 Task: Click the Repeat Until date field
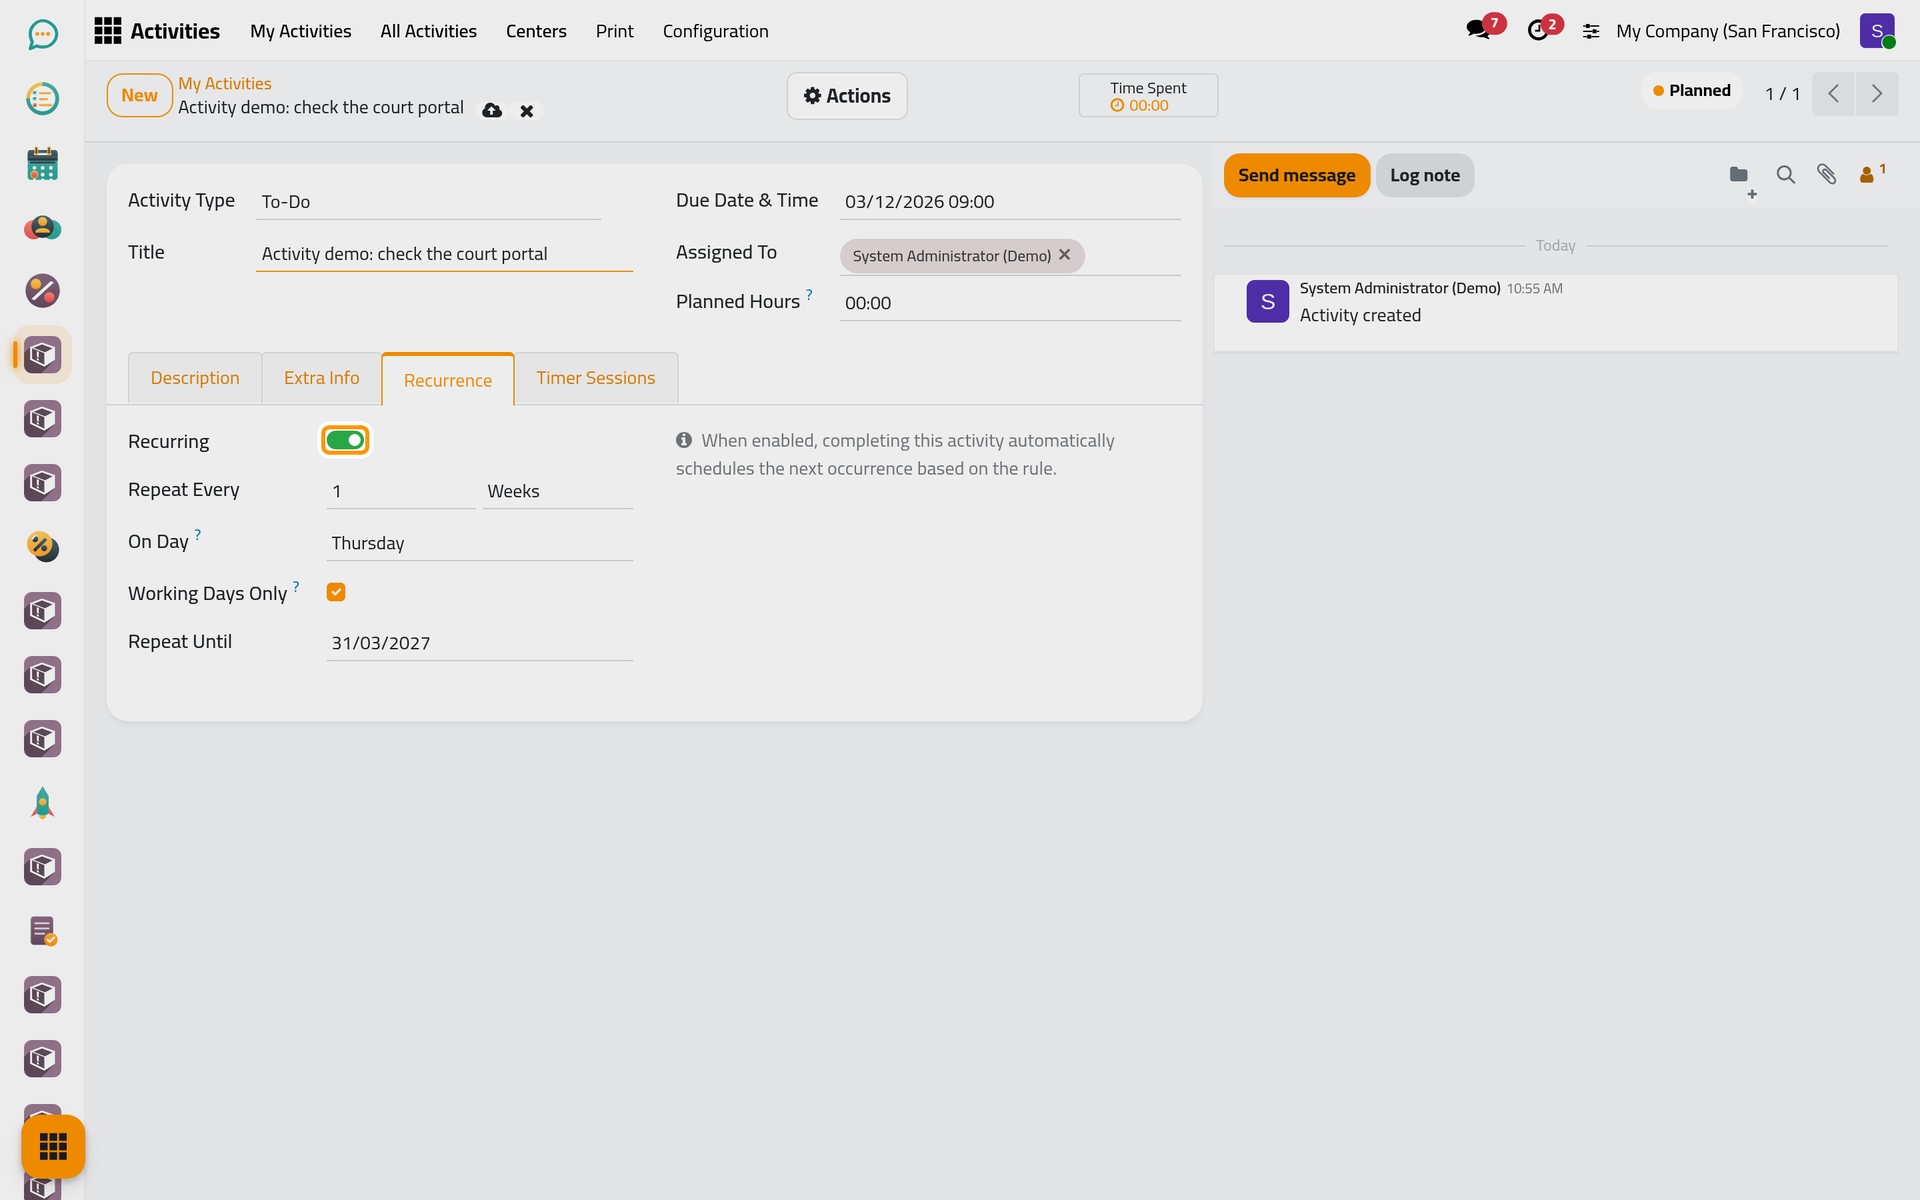(x=479, y=643)
